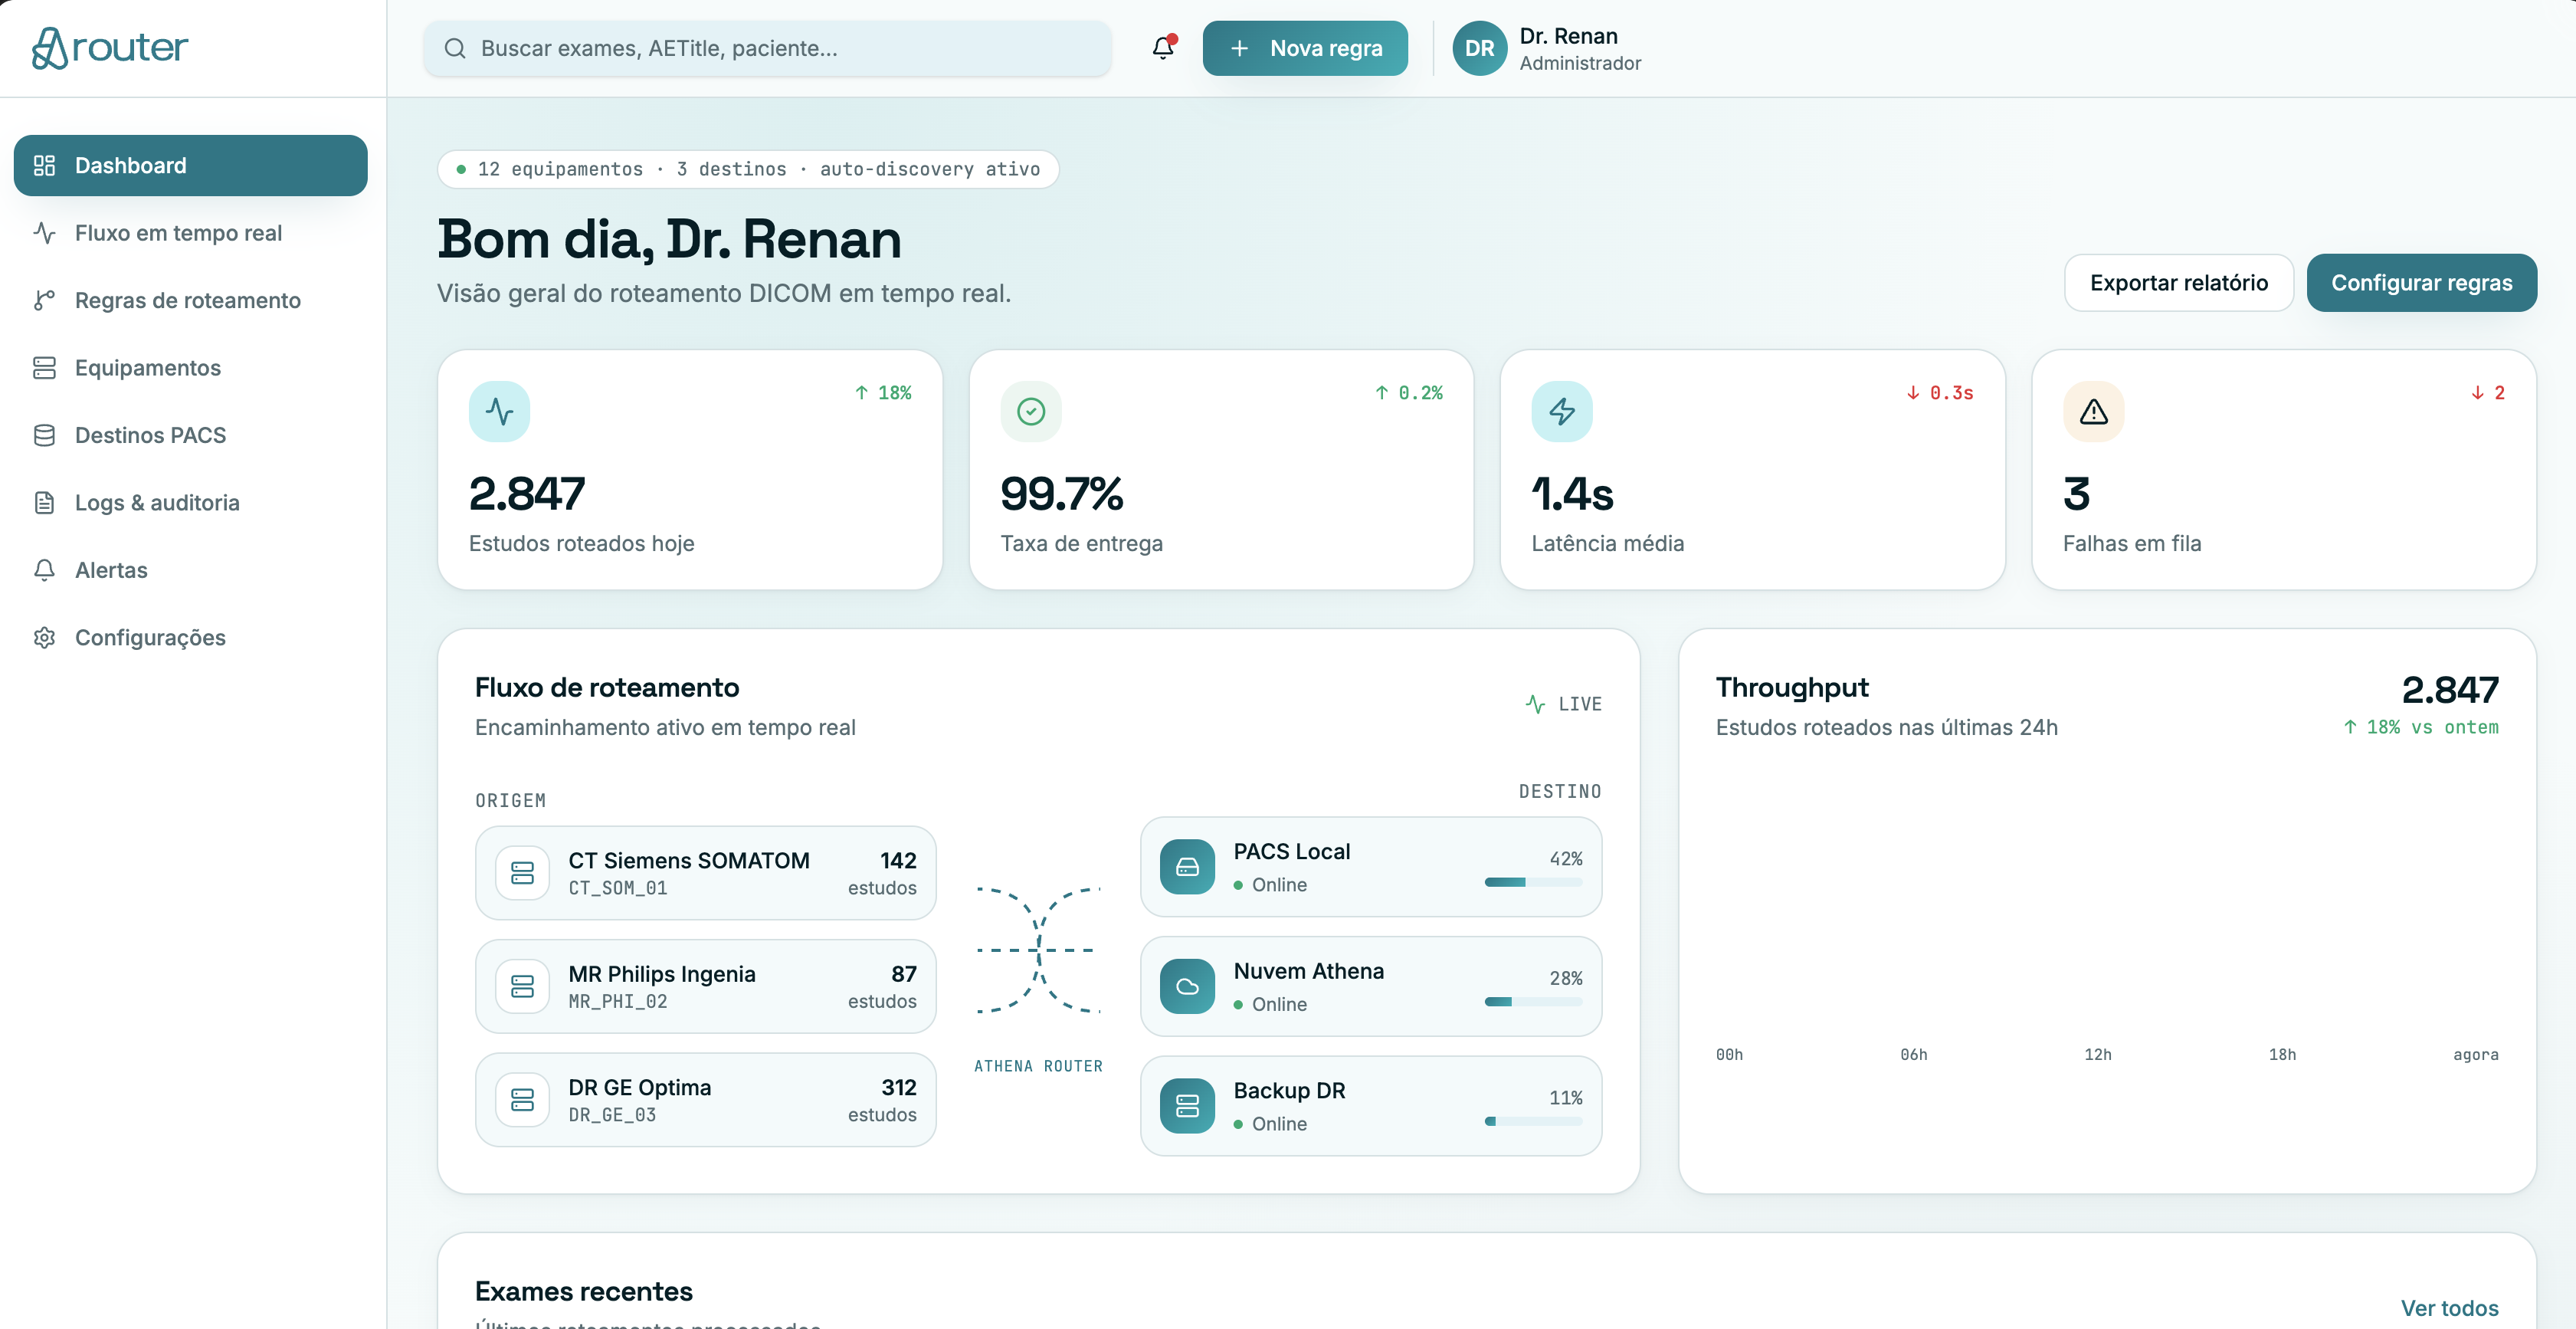Image resolution: width=2576 pixels, height=1329 pixels.
Task: Click the Backup DR server icon
Action: click(1187, 1106)
